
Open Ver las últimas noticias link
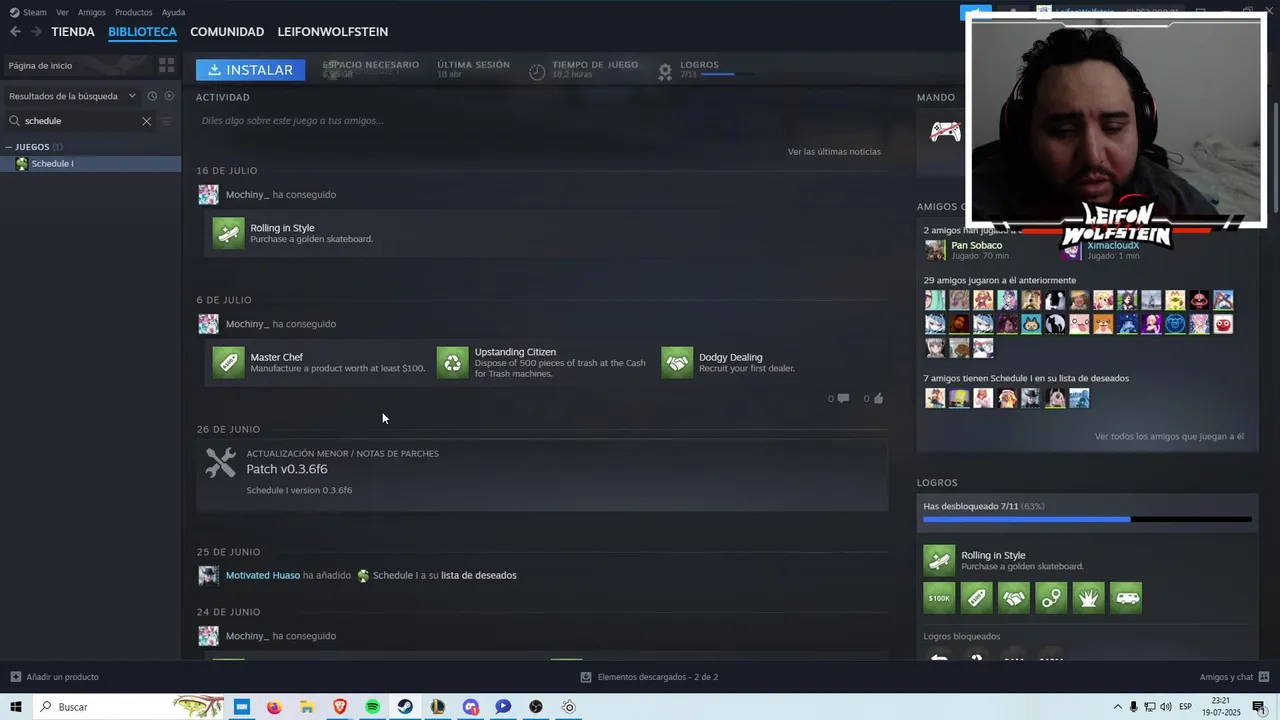click(834, 152)
